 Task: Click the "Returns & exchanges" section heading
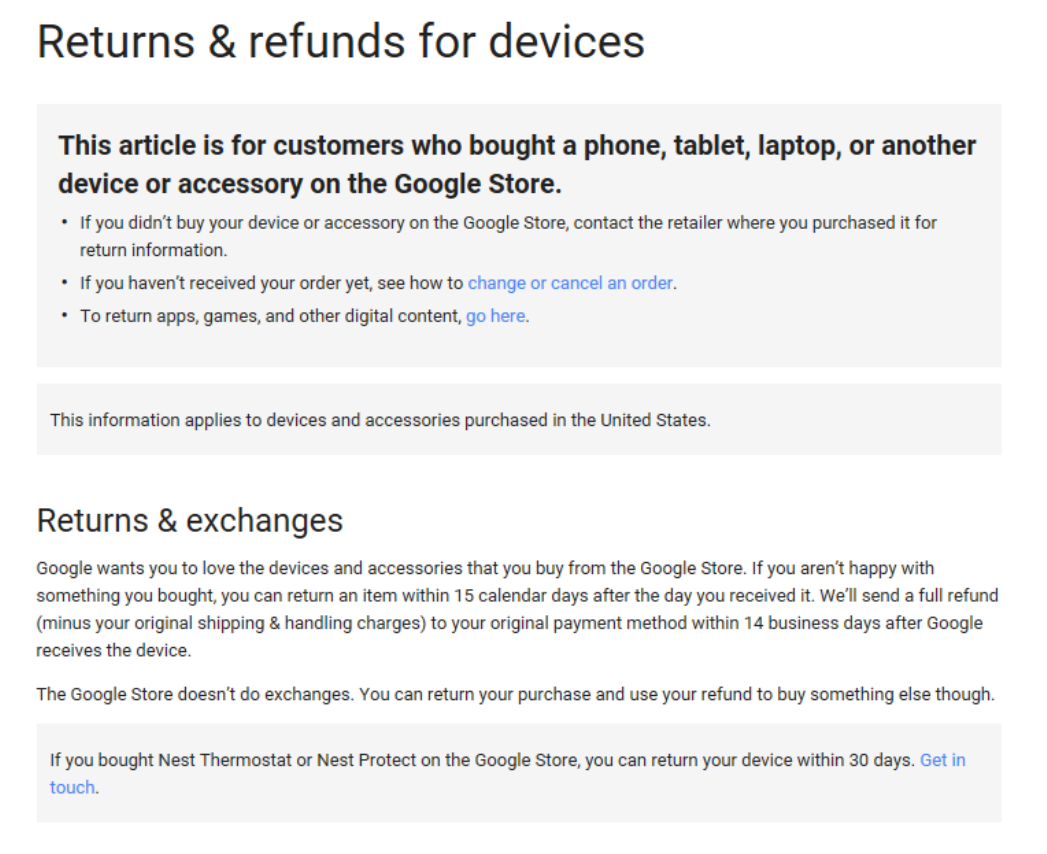point(190,520)
